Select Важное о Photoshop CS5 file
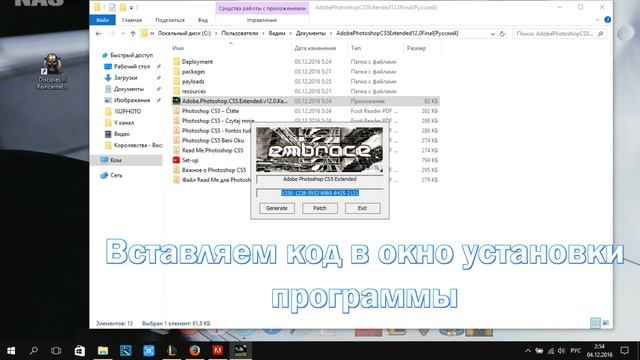The height and width of the screenshot is (360, 640). (213, 170)
